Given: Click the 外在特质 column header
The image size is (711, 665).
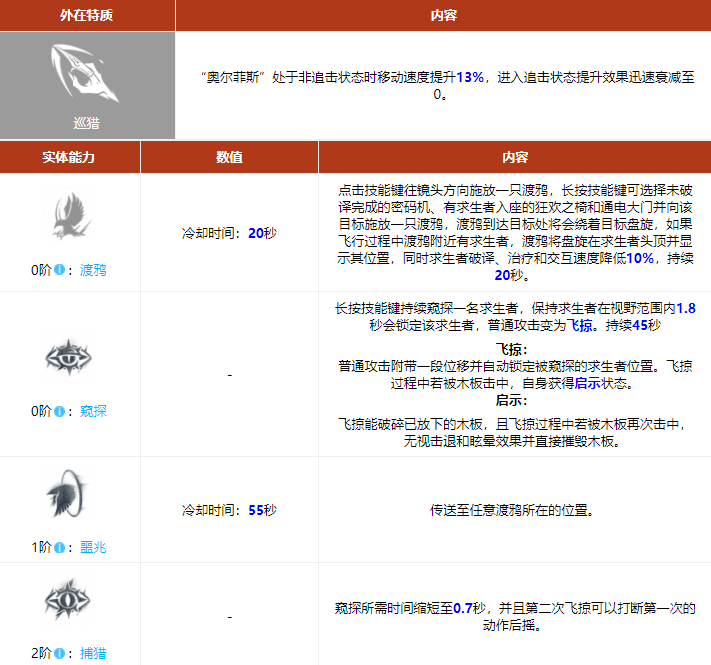Looking at the screenshot, I should (87, 15).
